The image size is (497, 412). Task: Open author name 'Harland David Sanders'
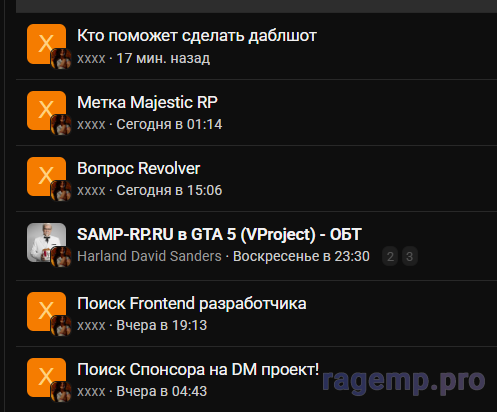point(149,256)
